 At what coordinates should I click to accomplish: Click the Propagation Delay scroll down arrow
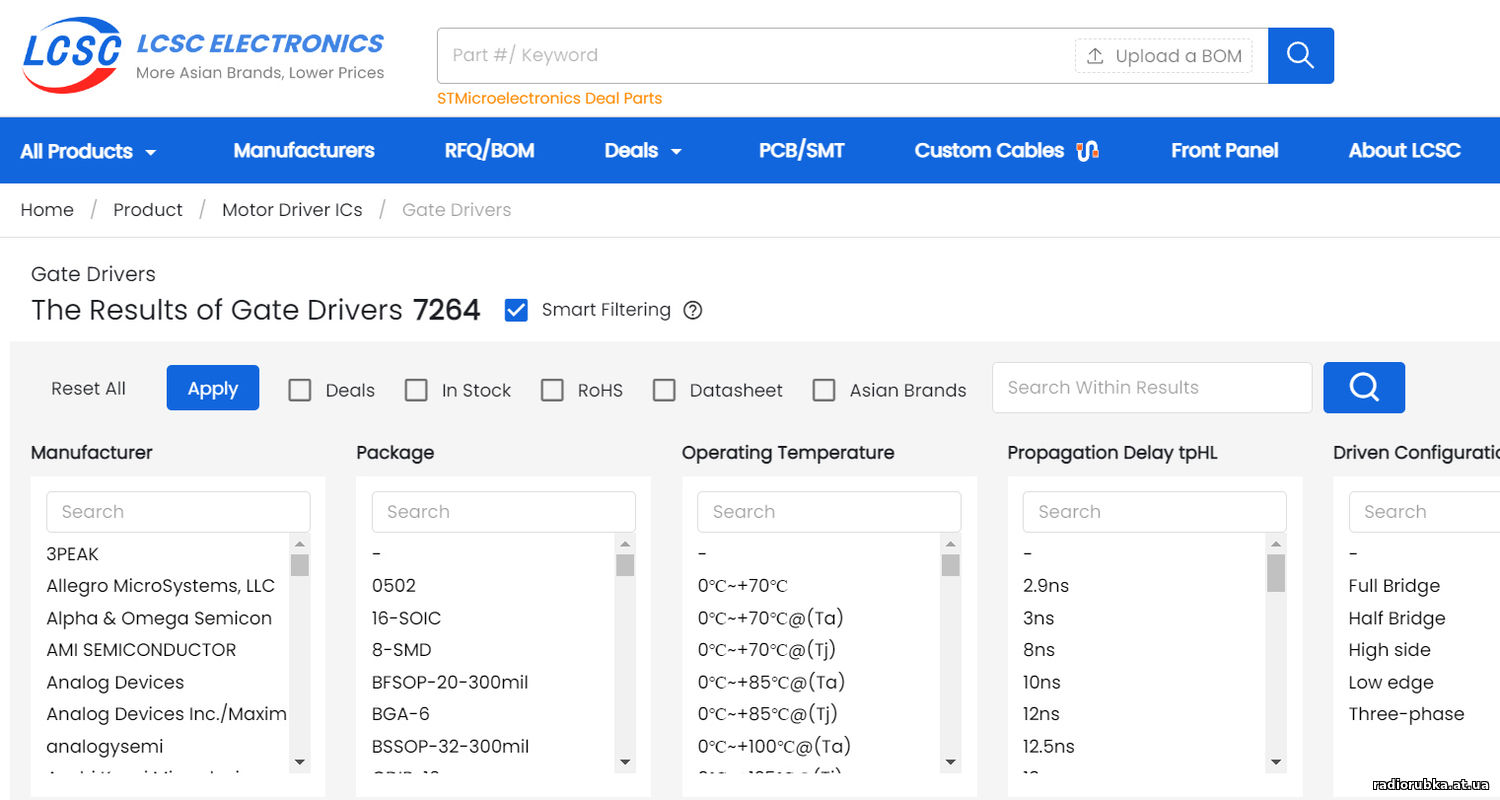pos(1276,762)
